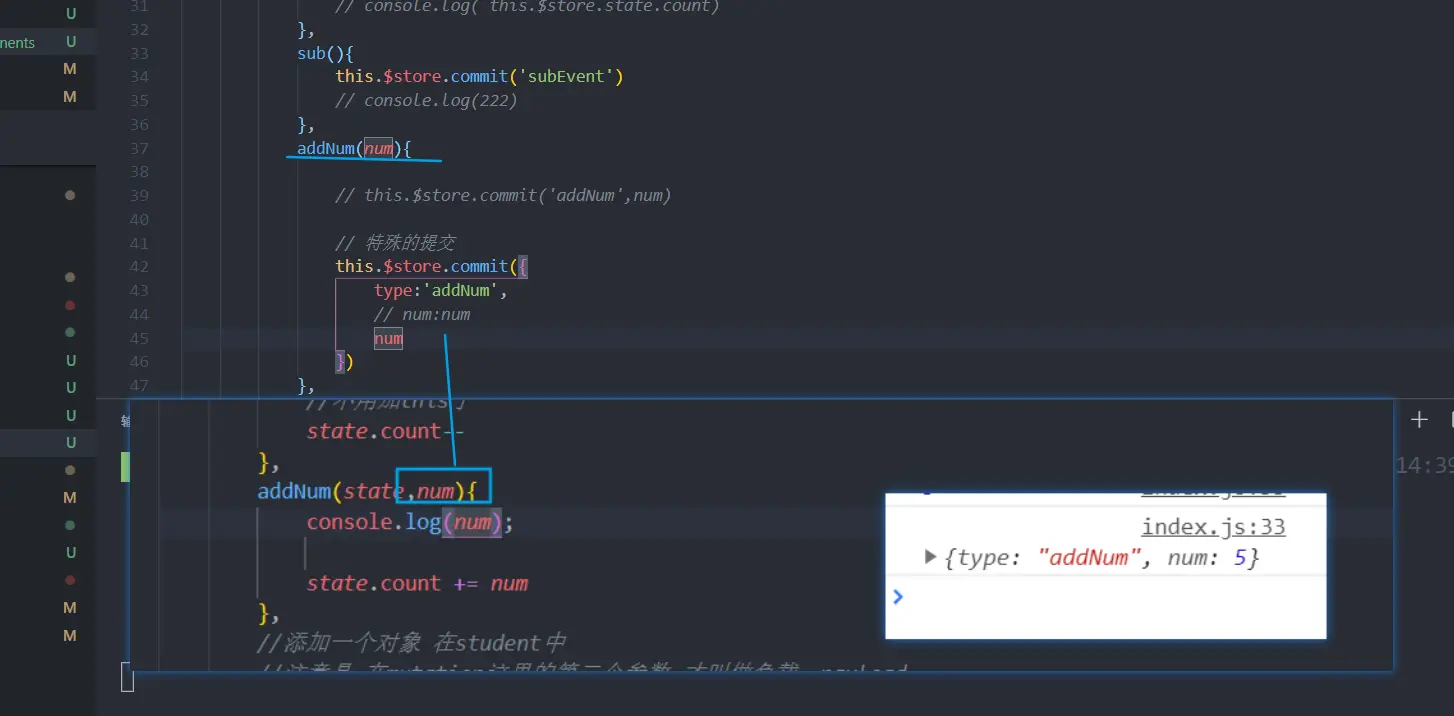Image resolution: width=1454 pixels, height=716 pixels.
Task: Click the plus icon in the panel toolbar
Action: coord(1419,420)
